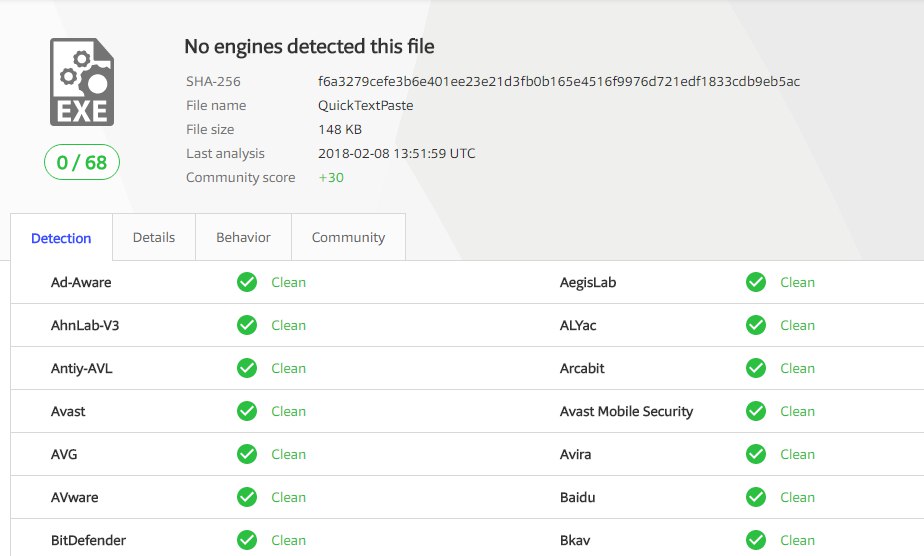Click the last analysis date 2018-02-08 13:51:59 UTC
This screenshot has height=556, width=924.
click(x=397, y=154)
